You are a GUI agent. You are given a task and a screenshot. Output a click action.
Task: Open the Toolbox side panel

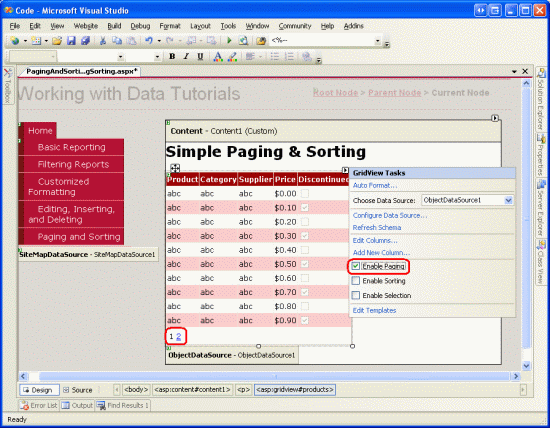(x=8, y=85)
